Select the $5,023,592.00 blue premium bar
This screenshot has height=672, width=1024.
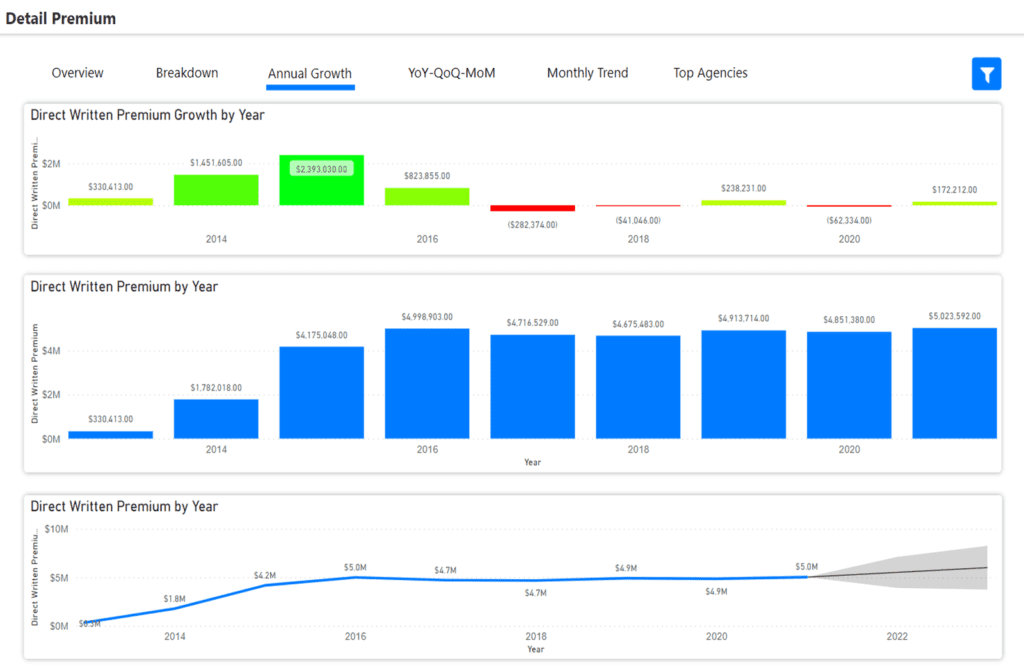(x=954, y=383)
